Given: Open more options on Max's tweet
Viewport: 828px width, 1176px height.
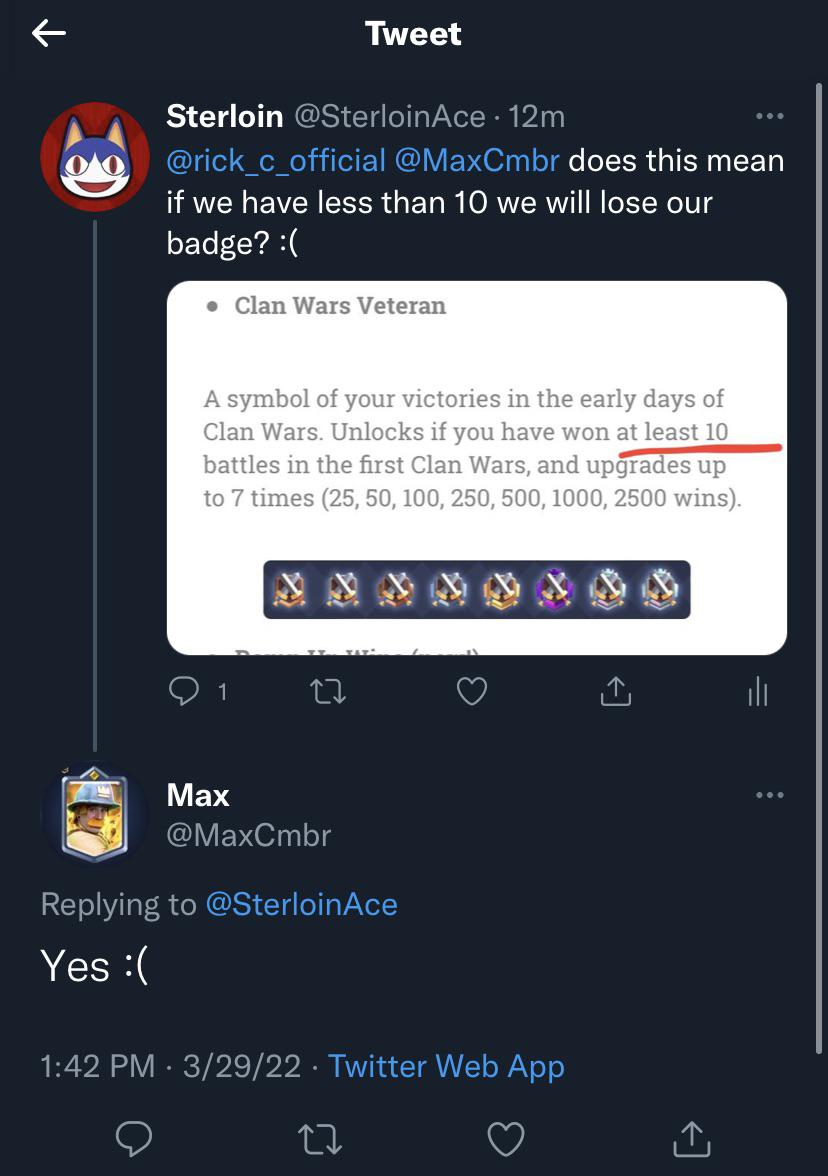Looking at the screenshot, I should 770,794.
